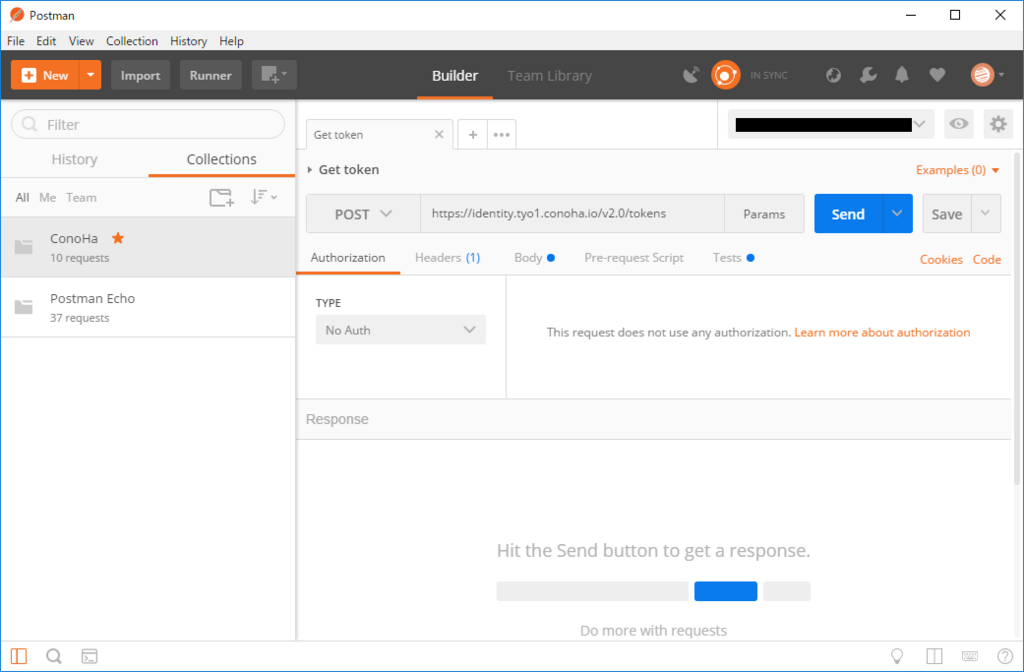Viewport: 1024px width, 672px height.
Task: Click the help question mark icon
Action: tap(1005, 656)
